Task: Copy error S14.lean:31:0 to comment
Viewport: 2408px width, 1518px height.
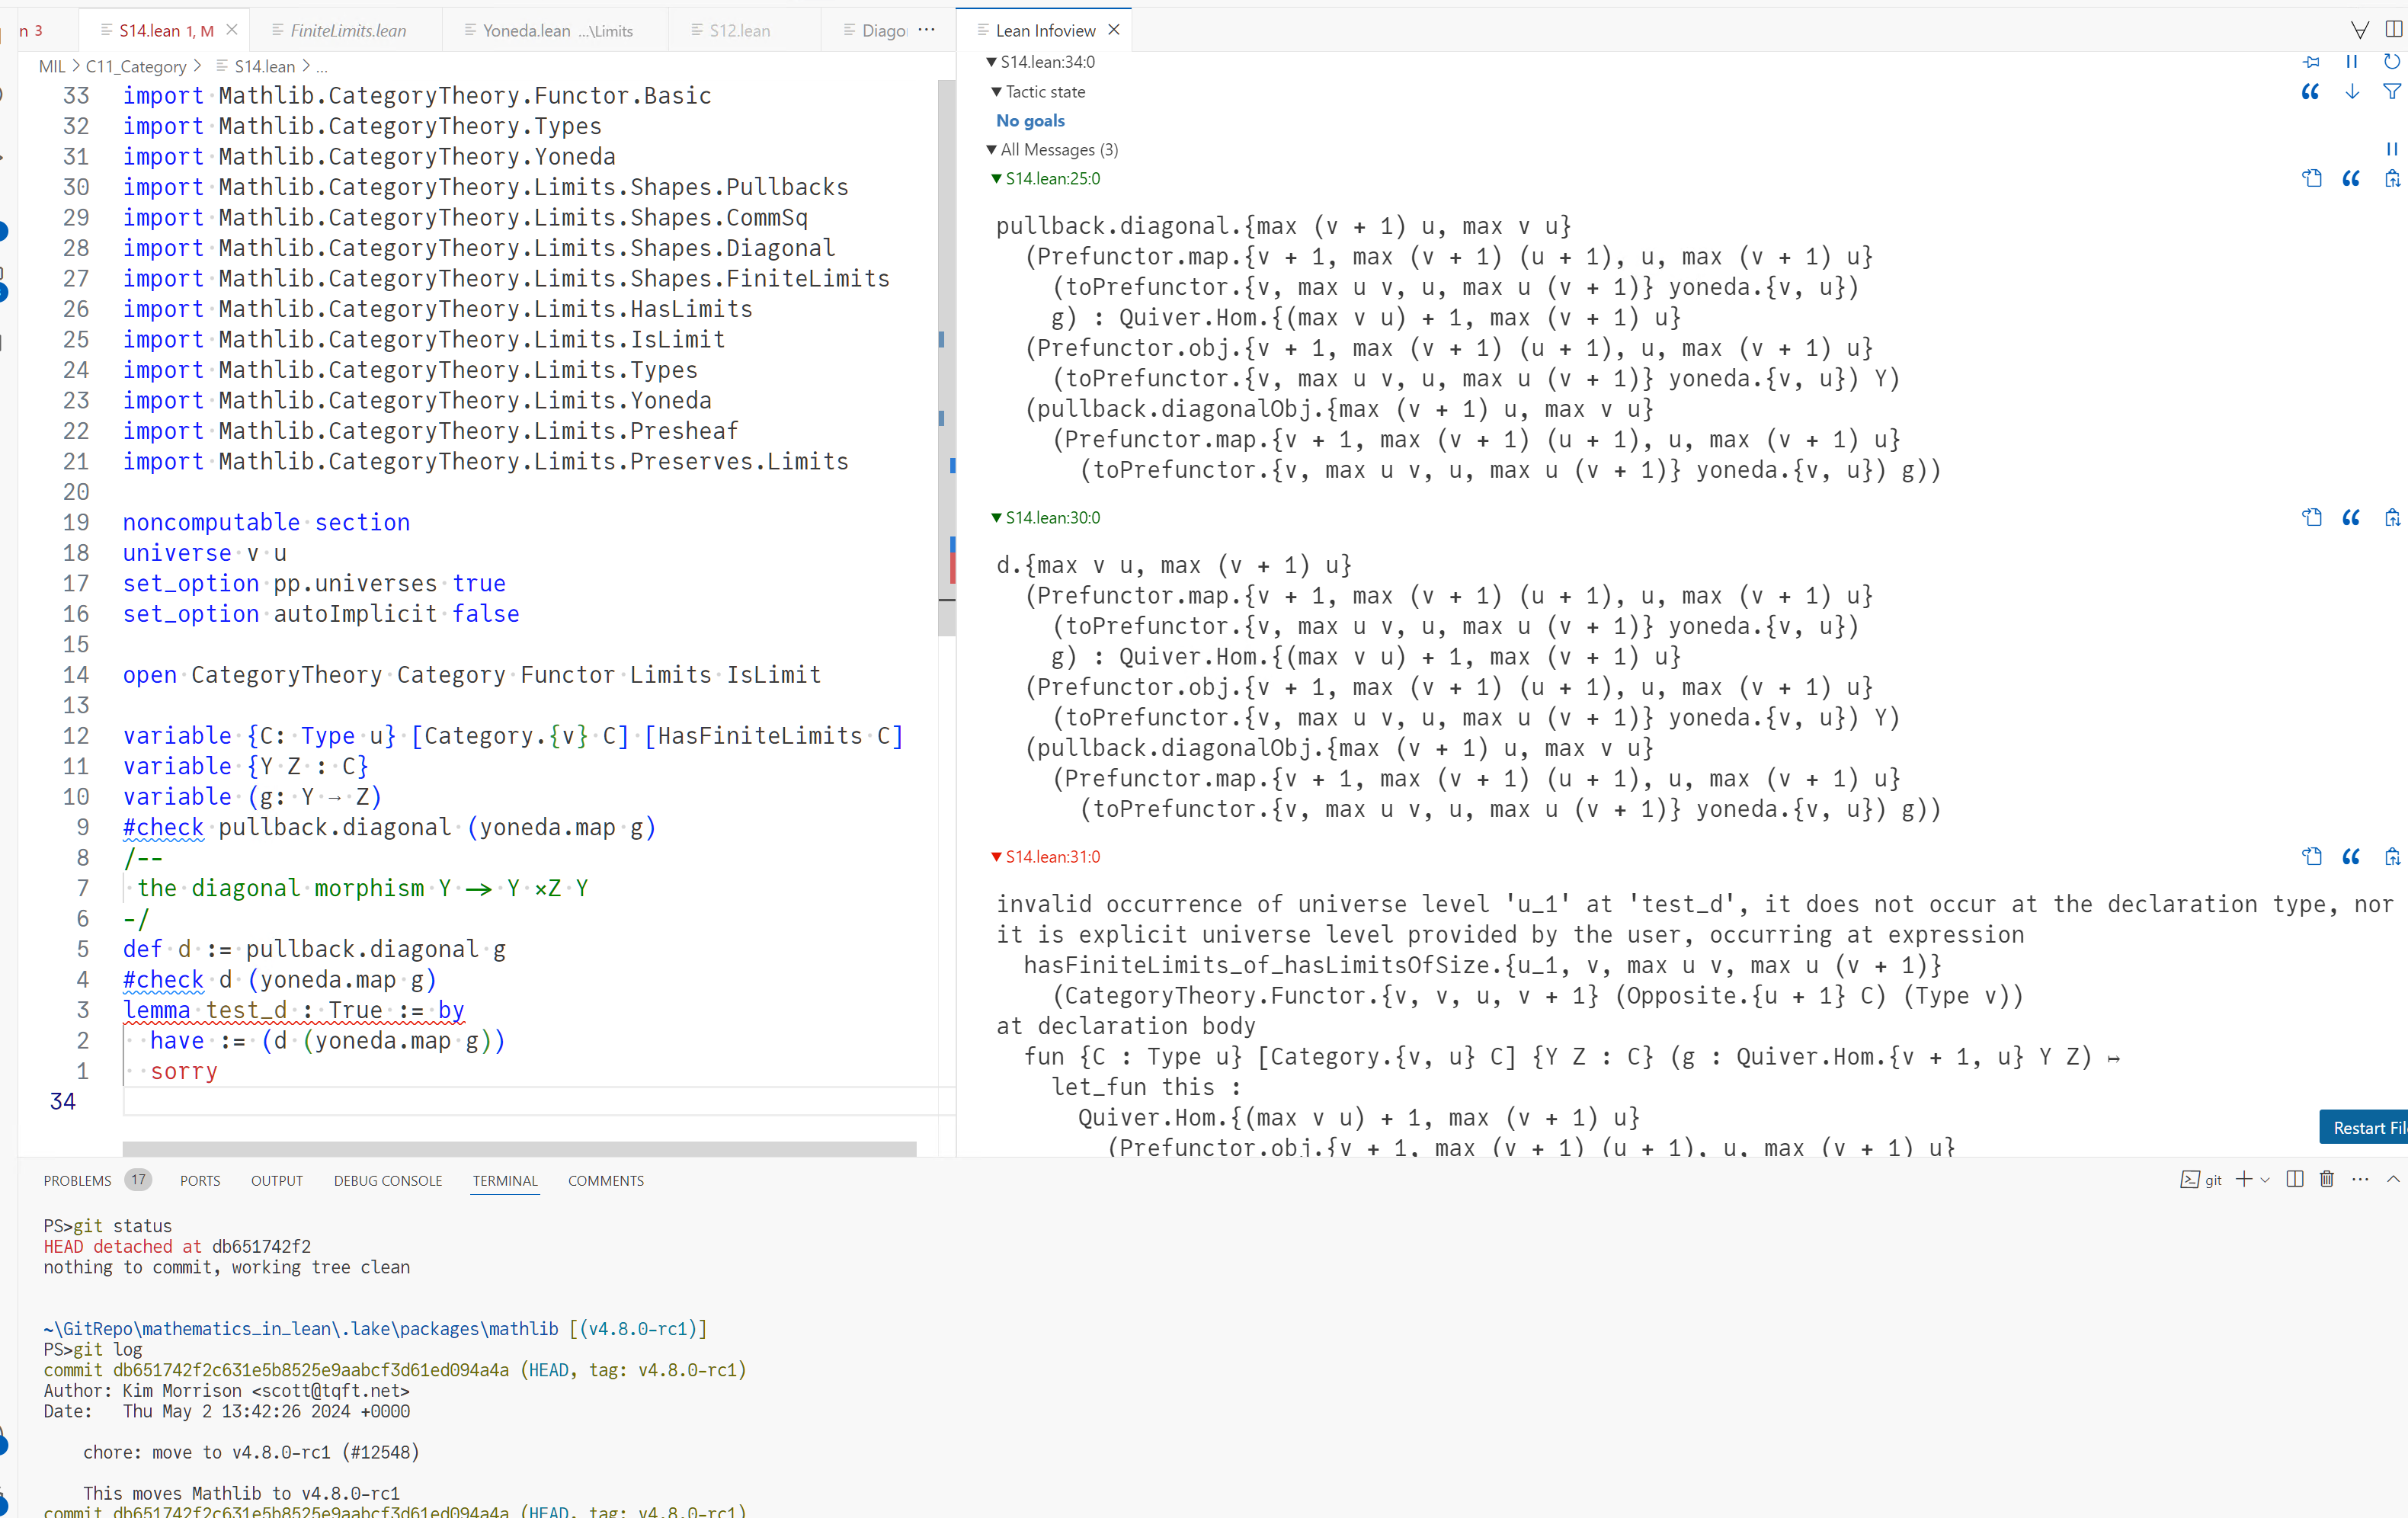Action: [x=2351, y=857]
